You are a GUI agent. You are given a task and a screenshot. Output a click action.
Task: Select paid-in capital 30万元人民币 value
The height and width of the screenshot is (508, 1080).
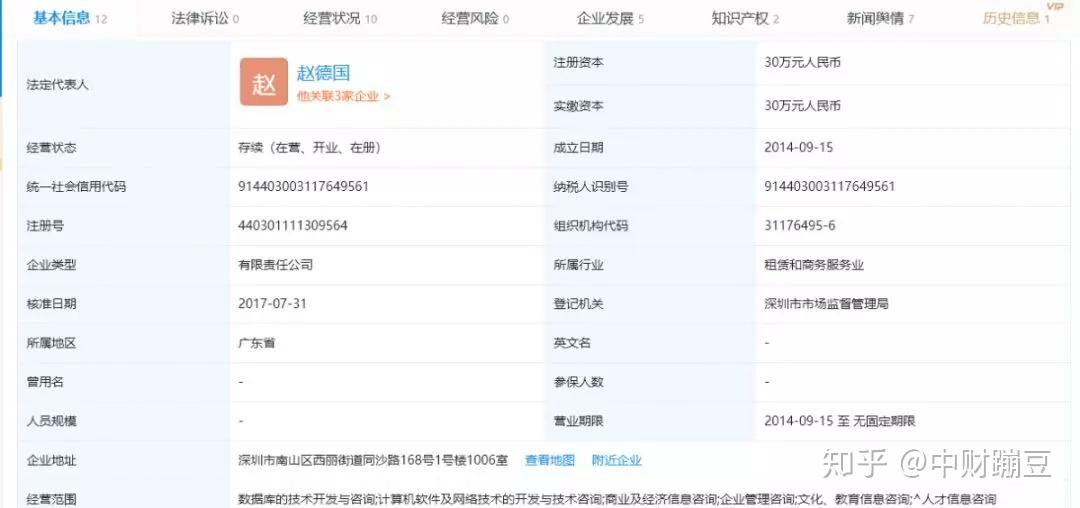point(802,106)
